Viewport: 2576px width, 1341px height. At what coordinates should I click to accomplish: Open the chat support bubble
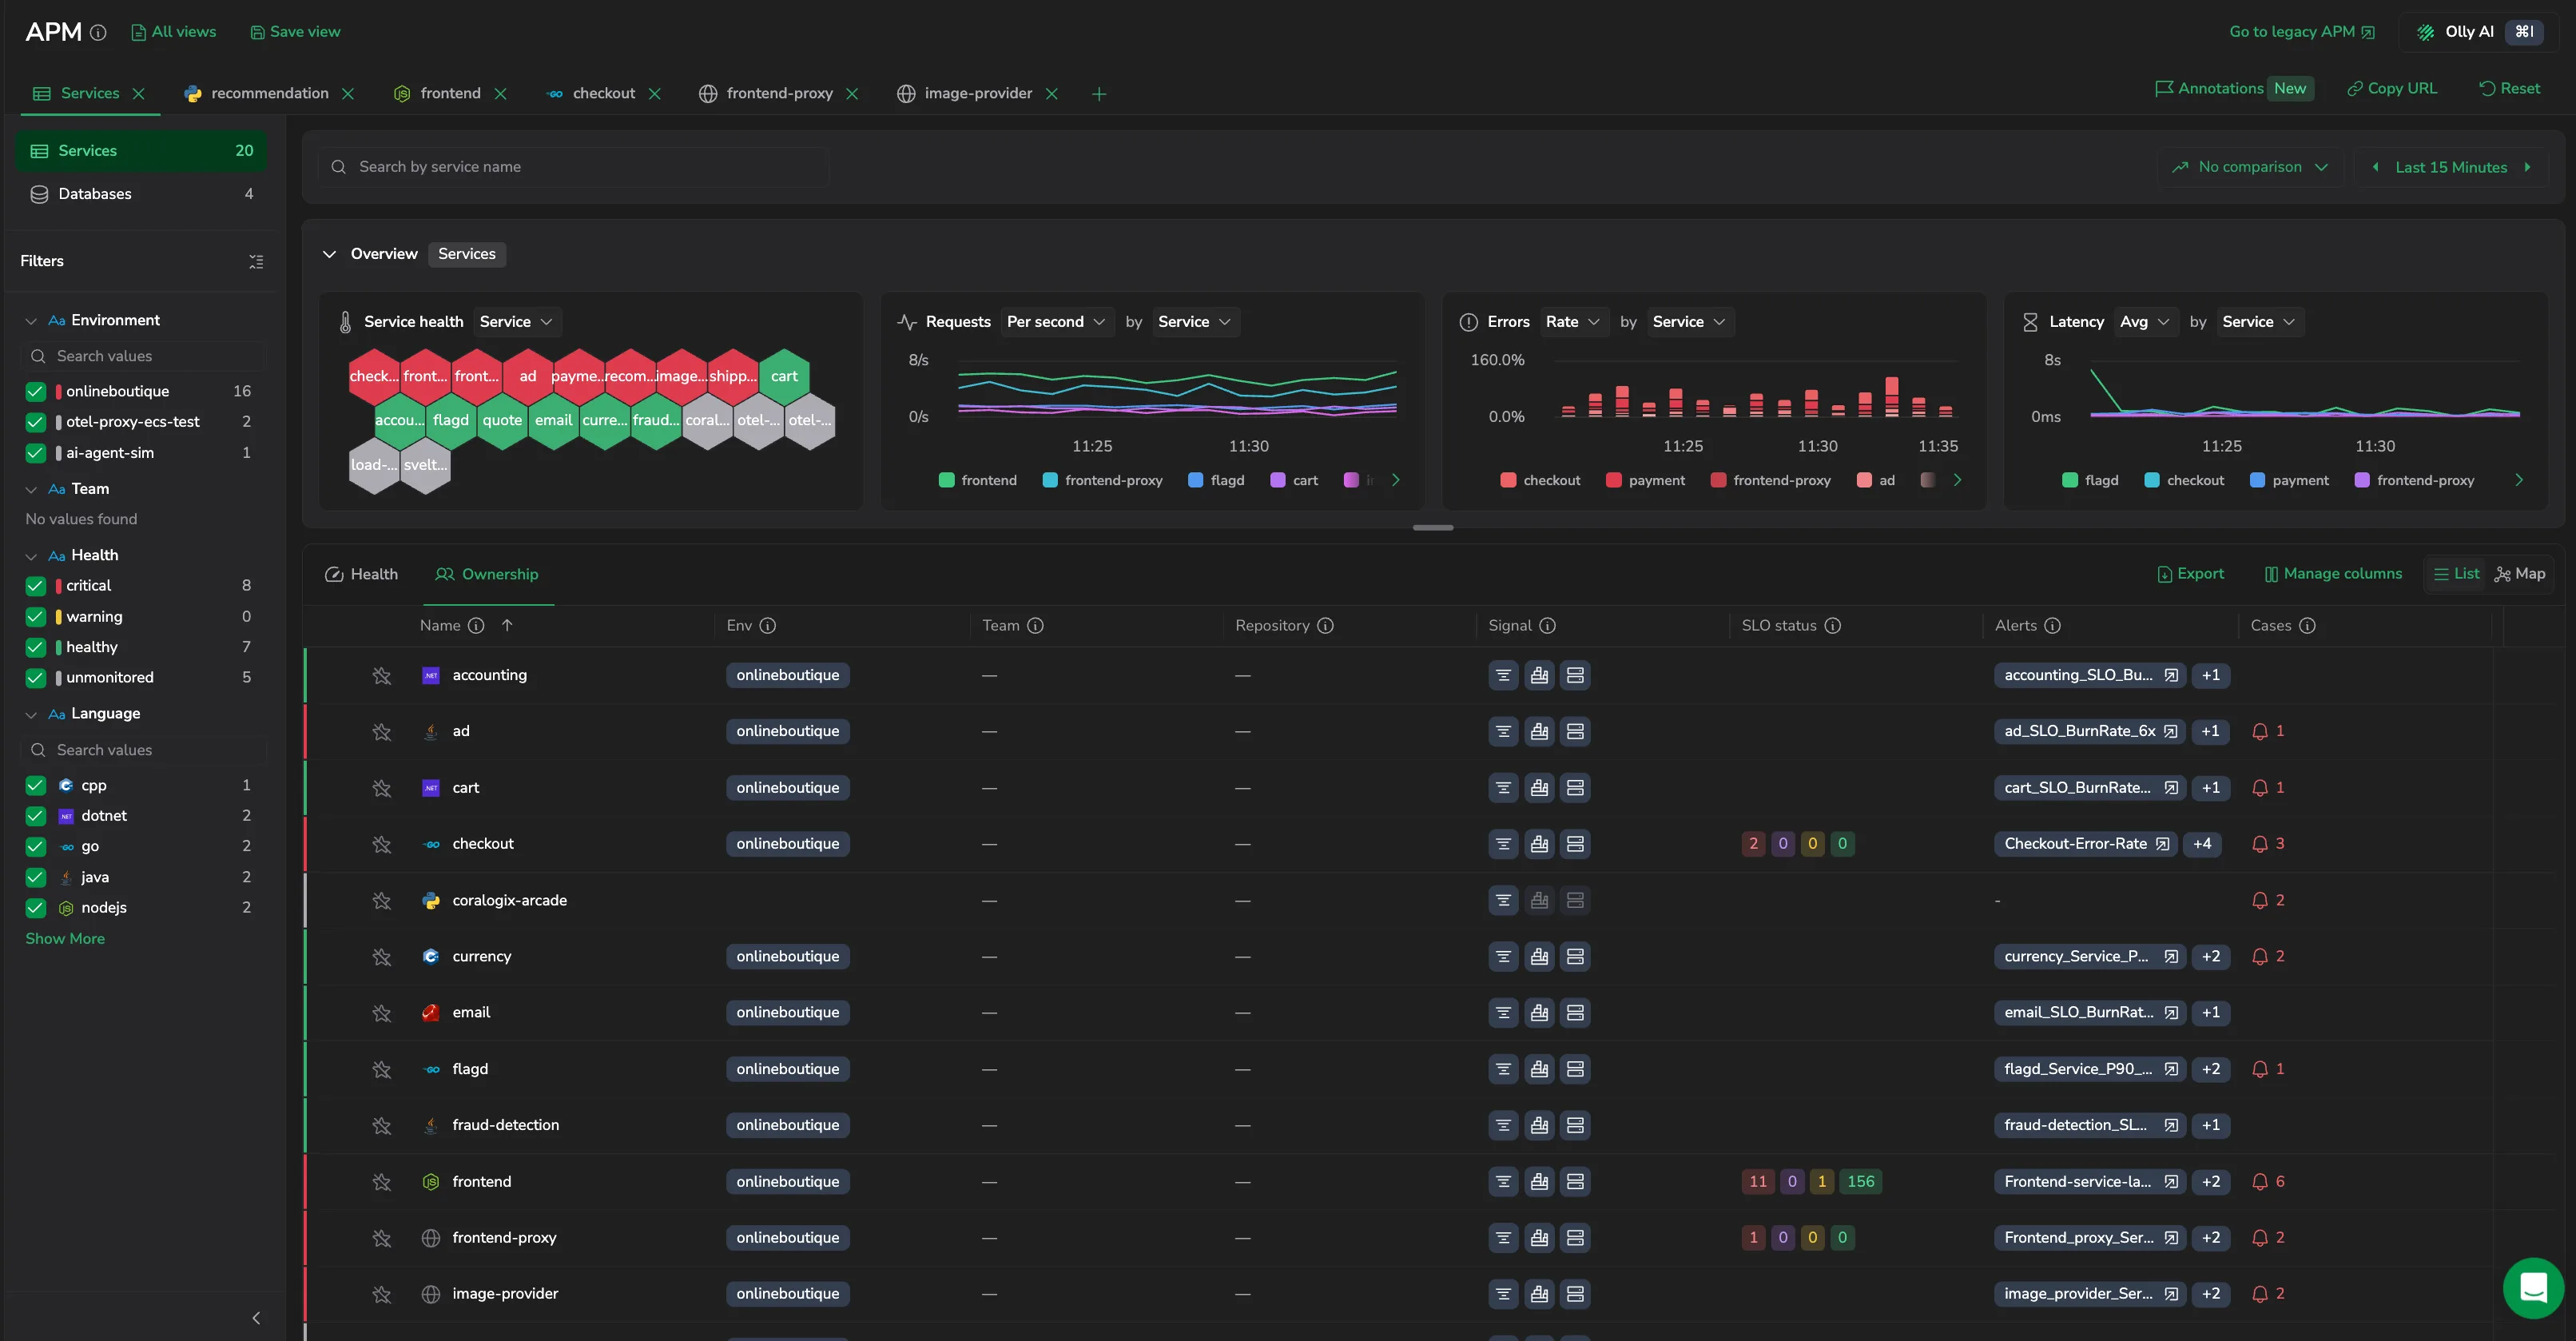pyautogui.click(x=2533, y=1288)
